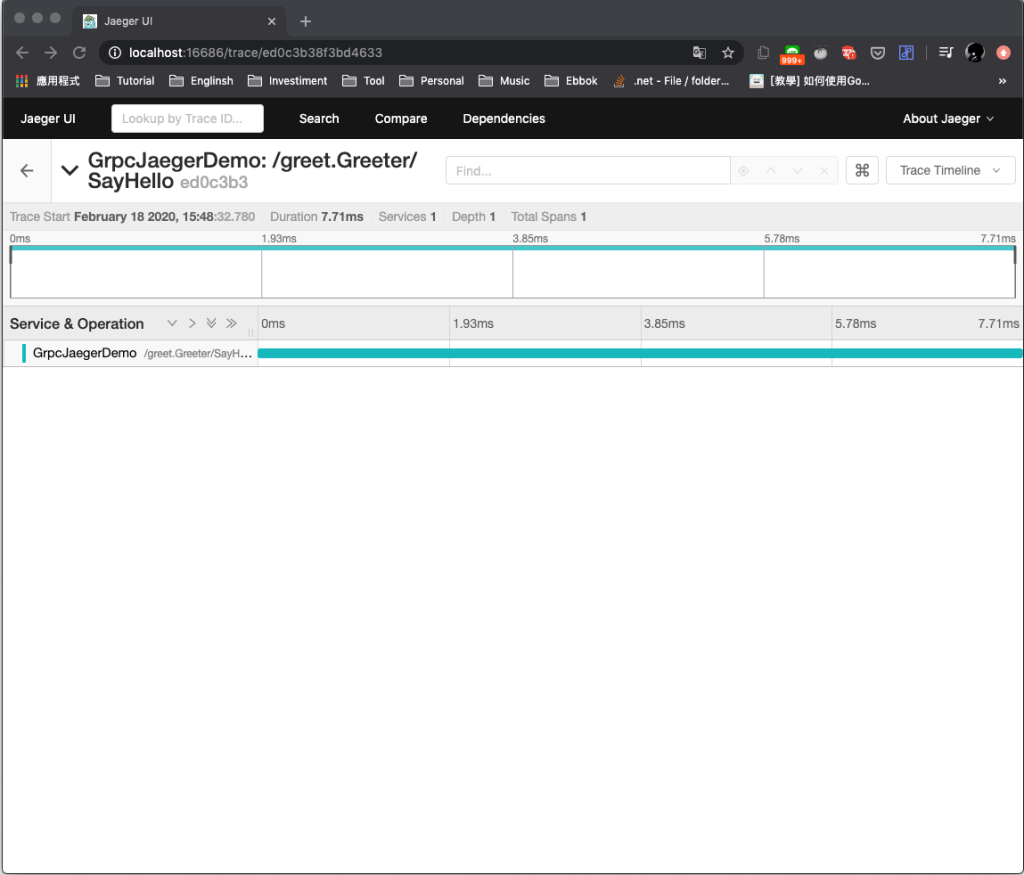The image size is (1024, 875).
Task: Click the locate matching span target icon
Action: pos(743,170)
